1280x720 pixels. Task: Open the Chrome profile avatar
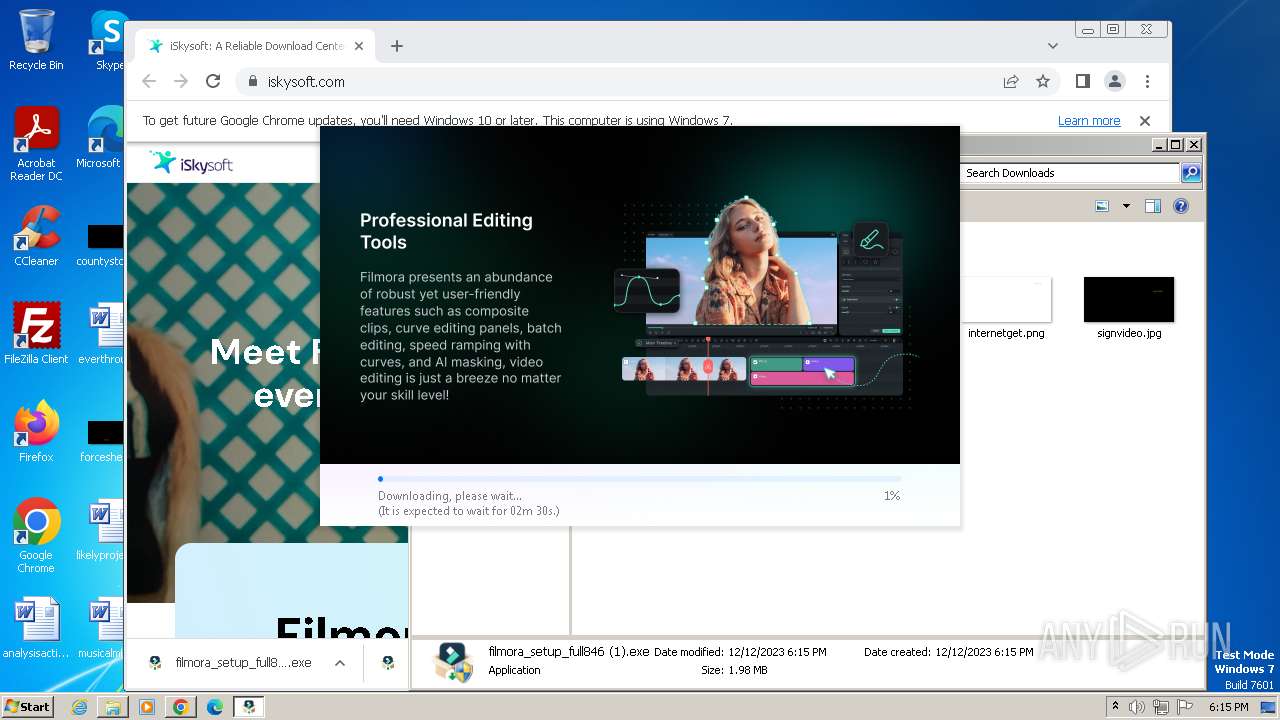1115,82
